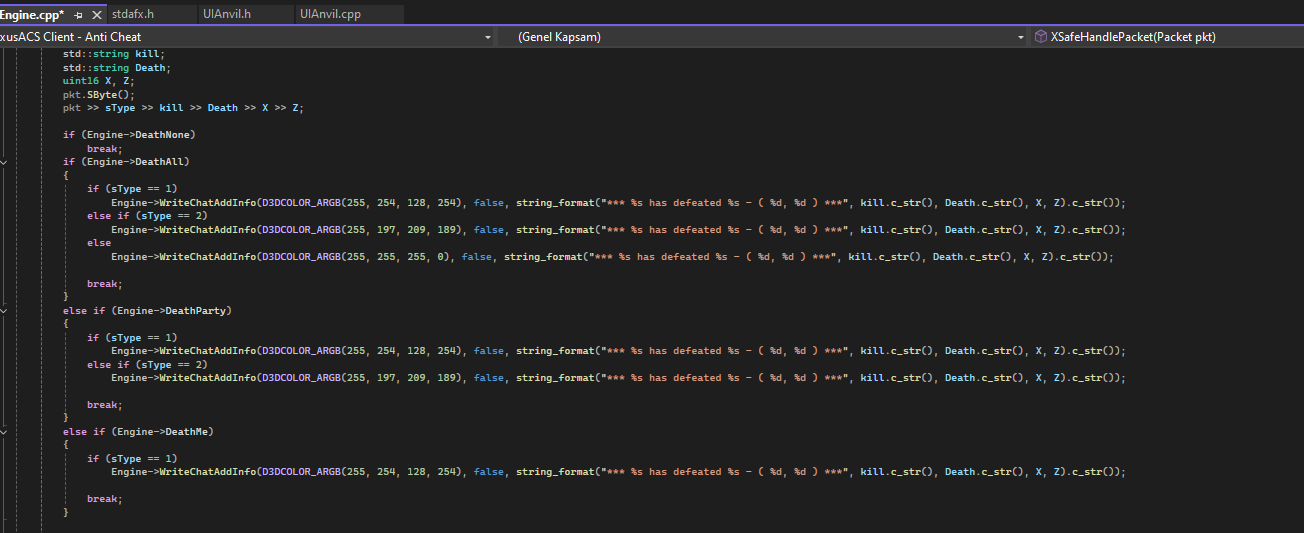Click the purple cube icon beside XSafeHandlePacket

tap(1041, 37)
